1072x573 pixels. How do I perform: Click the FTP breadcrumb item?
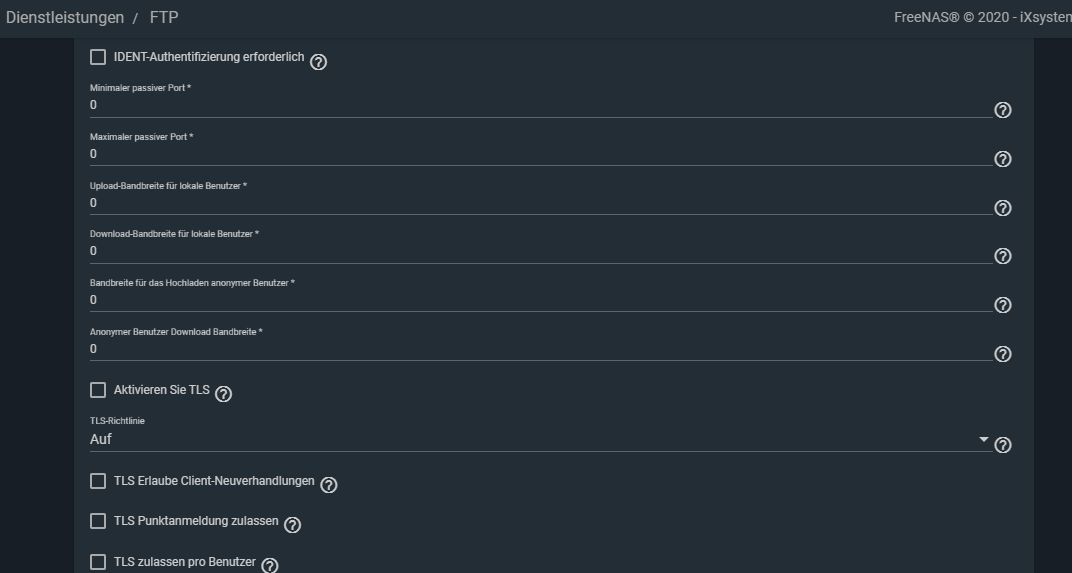click(x=164, y=17)
